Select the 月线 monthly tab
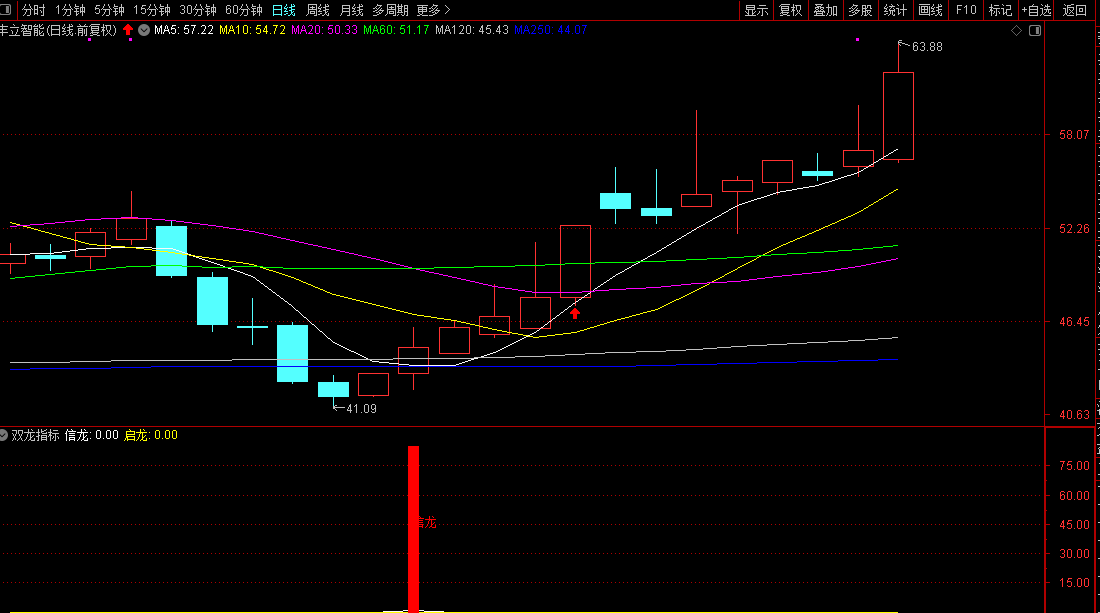The width and height of the screenshot is (1100, 613). (351, 10)
